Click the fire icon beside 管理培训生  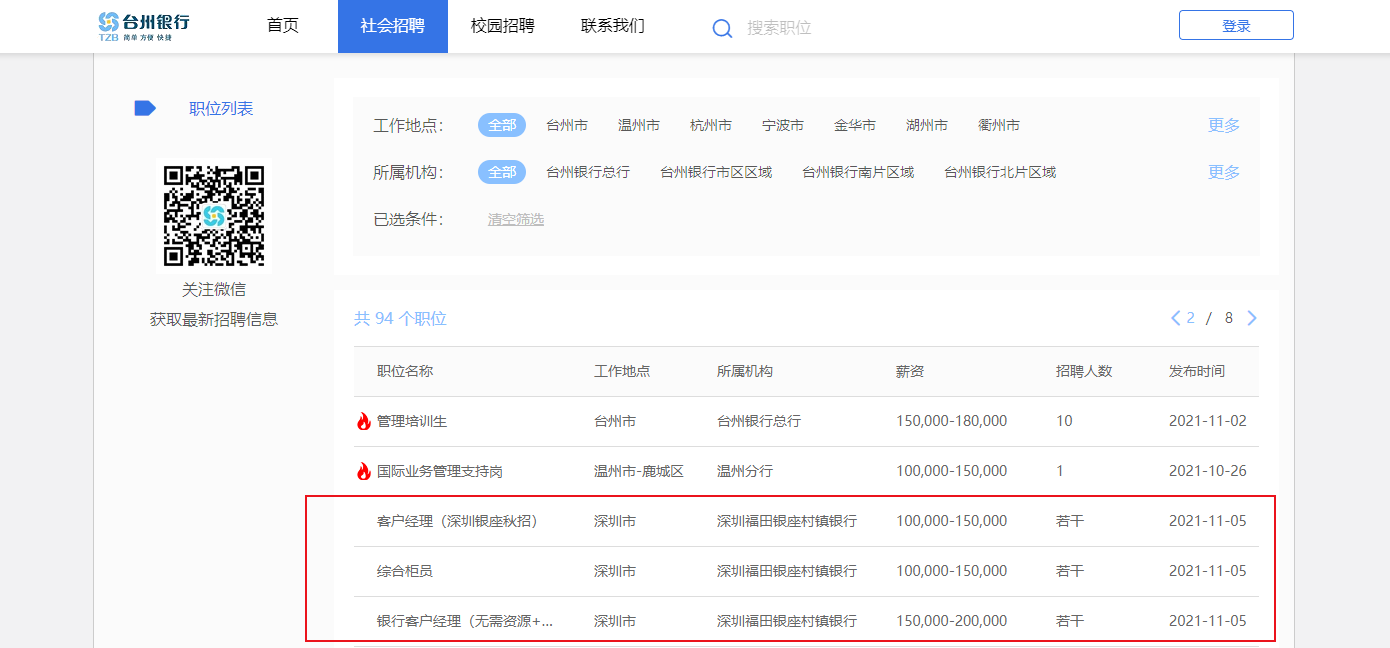tap(364, 421)
